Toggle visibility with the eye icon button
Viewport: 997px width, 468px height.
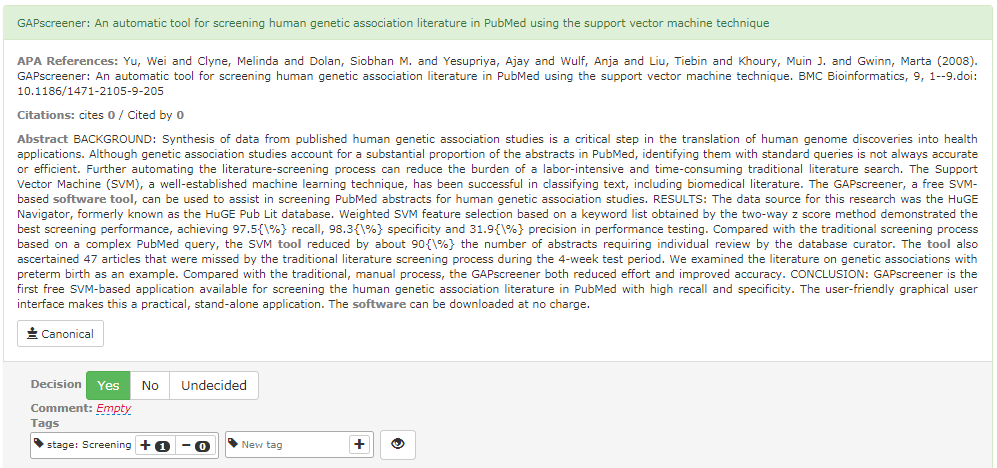point(397,444)
